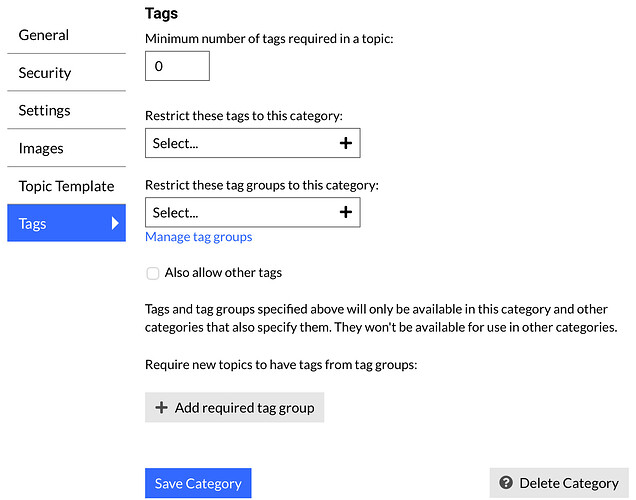Viewport: 636px width, 500px height.
Task: Click Save Category button
Action: point(198,483)
